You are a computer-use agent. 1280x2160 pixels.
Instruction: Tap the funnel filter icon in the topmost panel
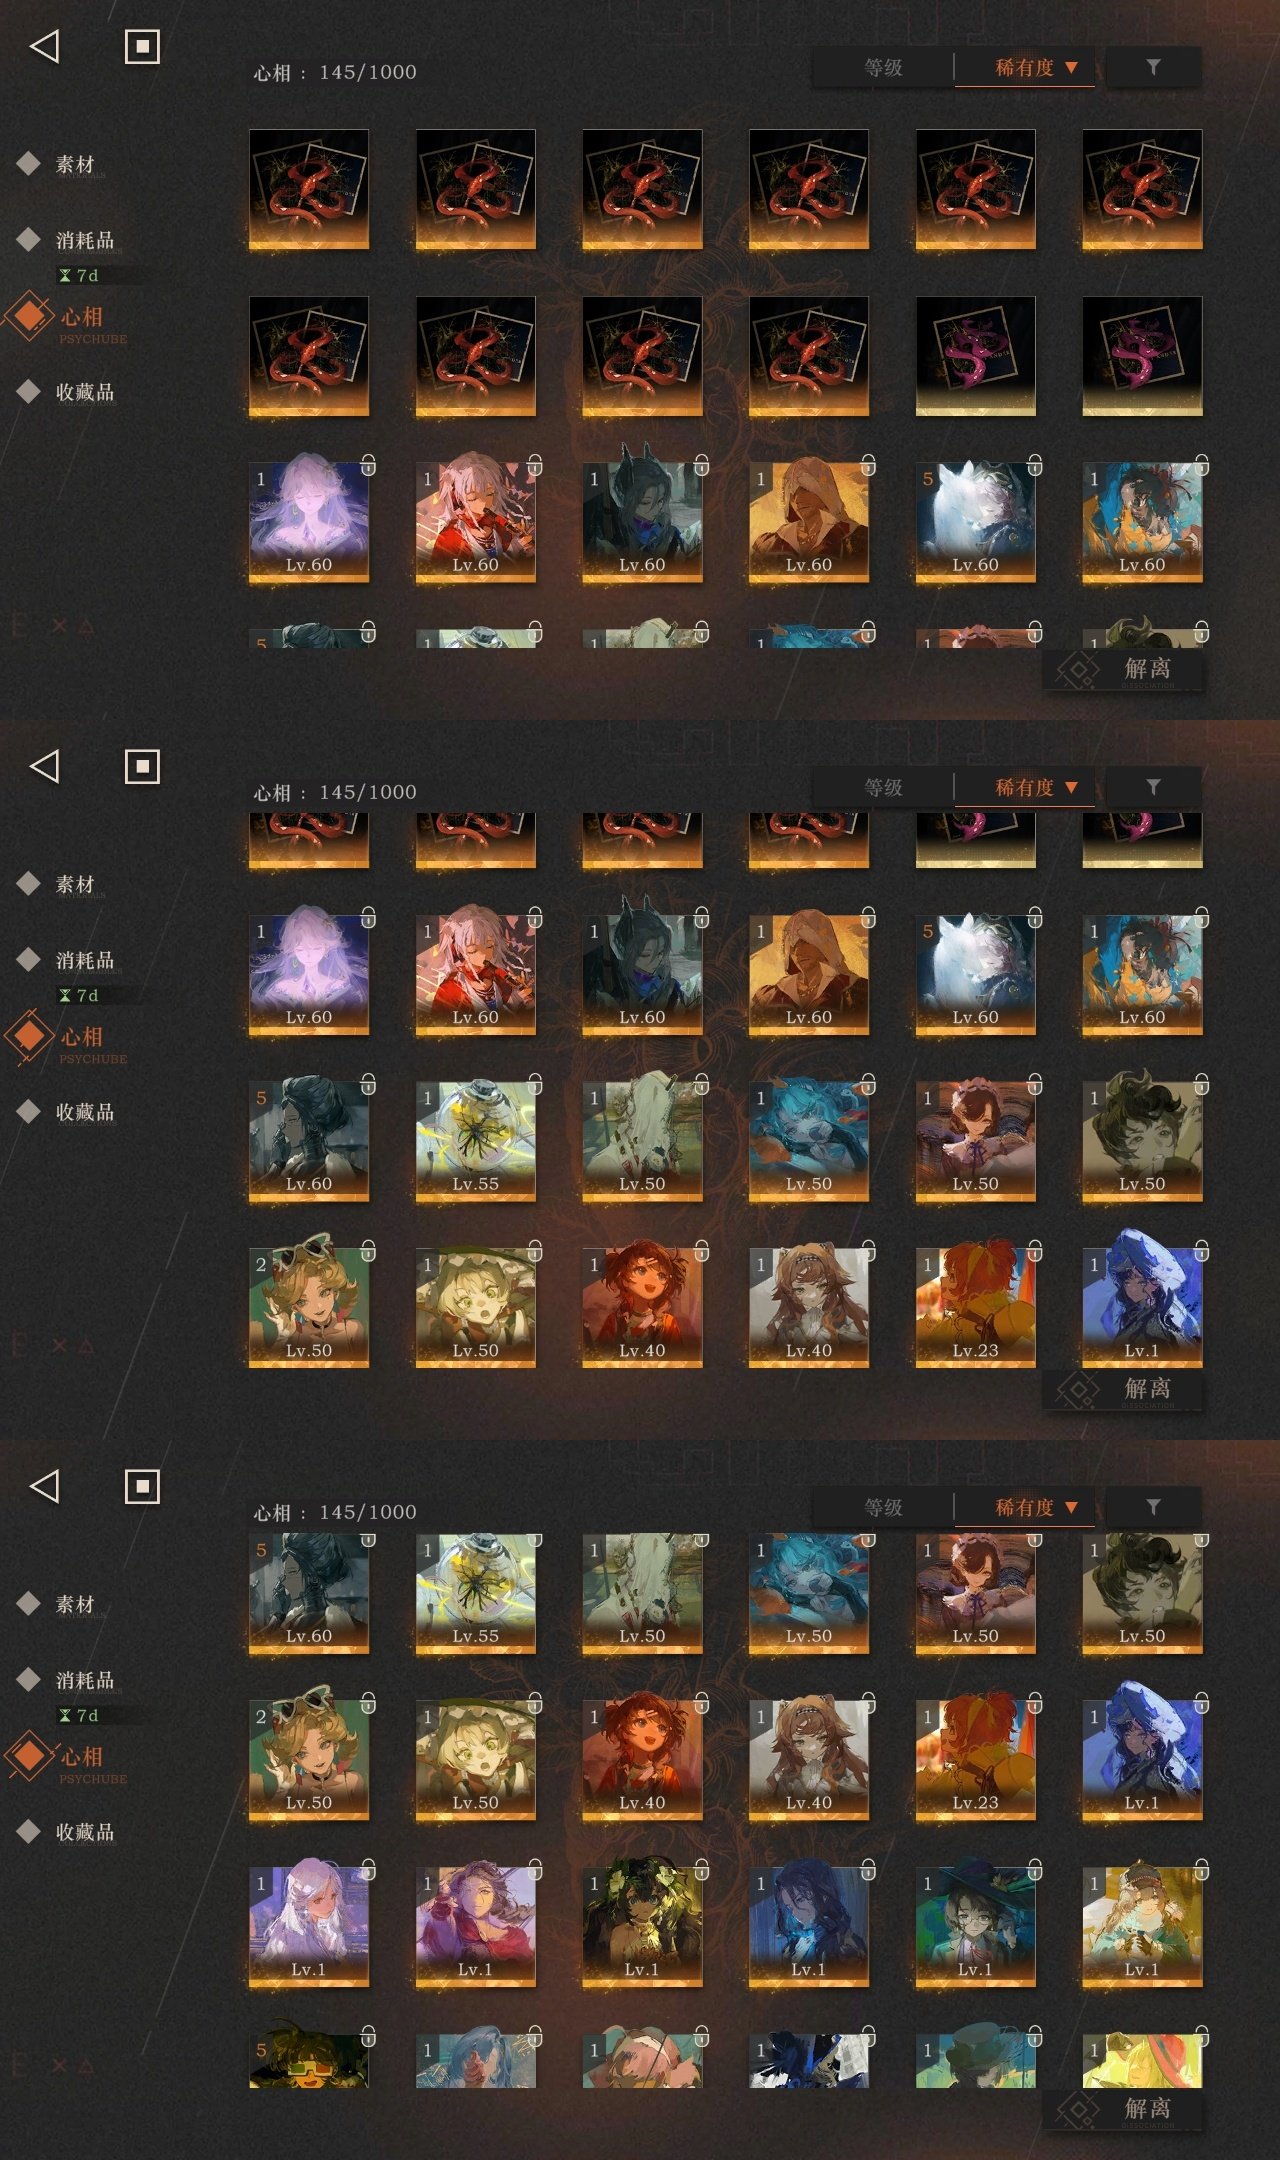(1153, 67)
